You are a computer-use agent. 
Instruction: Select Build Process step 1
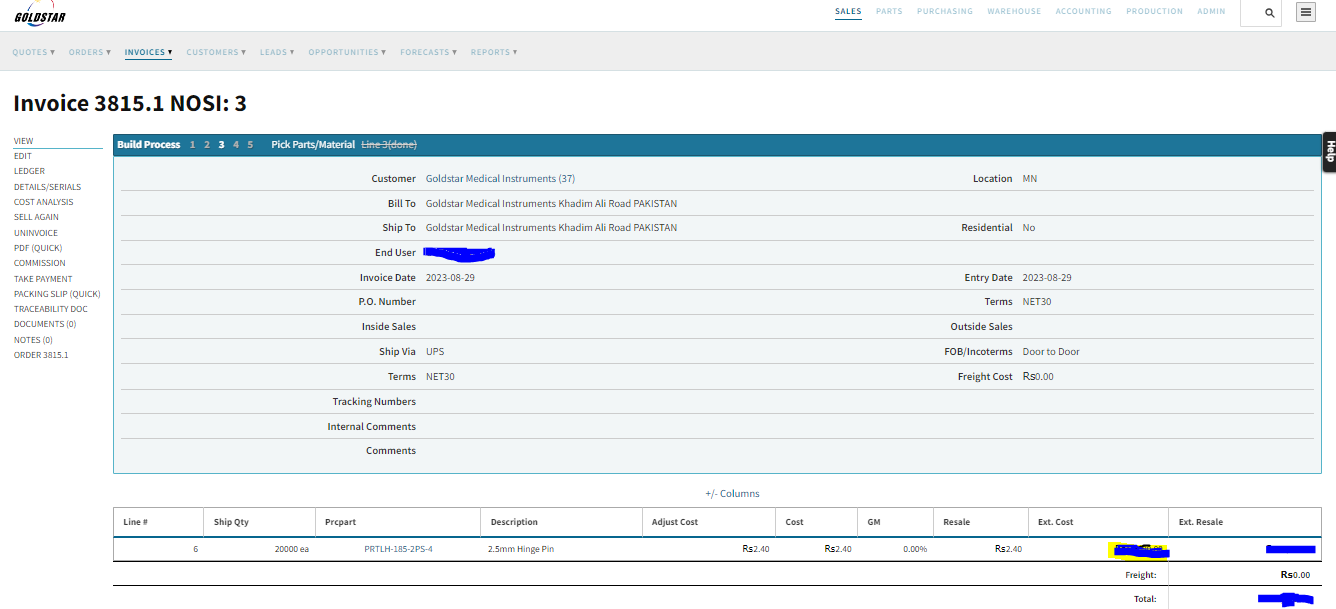pos(193,145)
